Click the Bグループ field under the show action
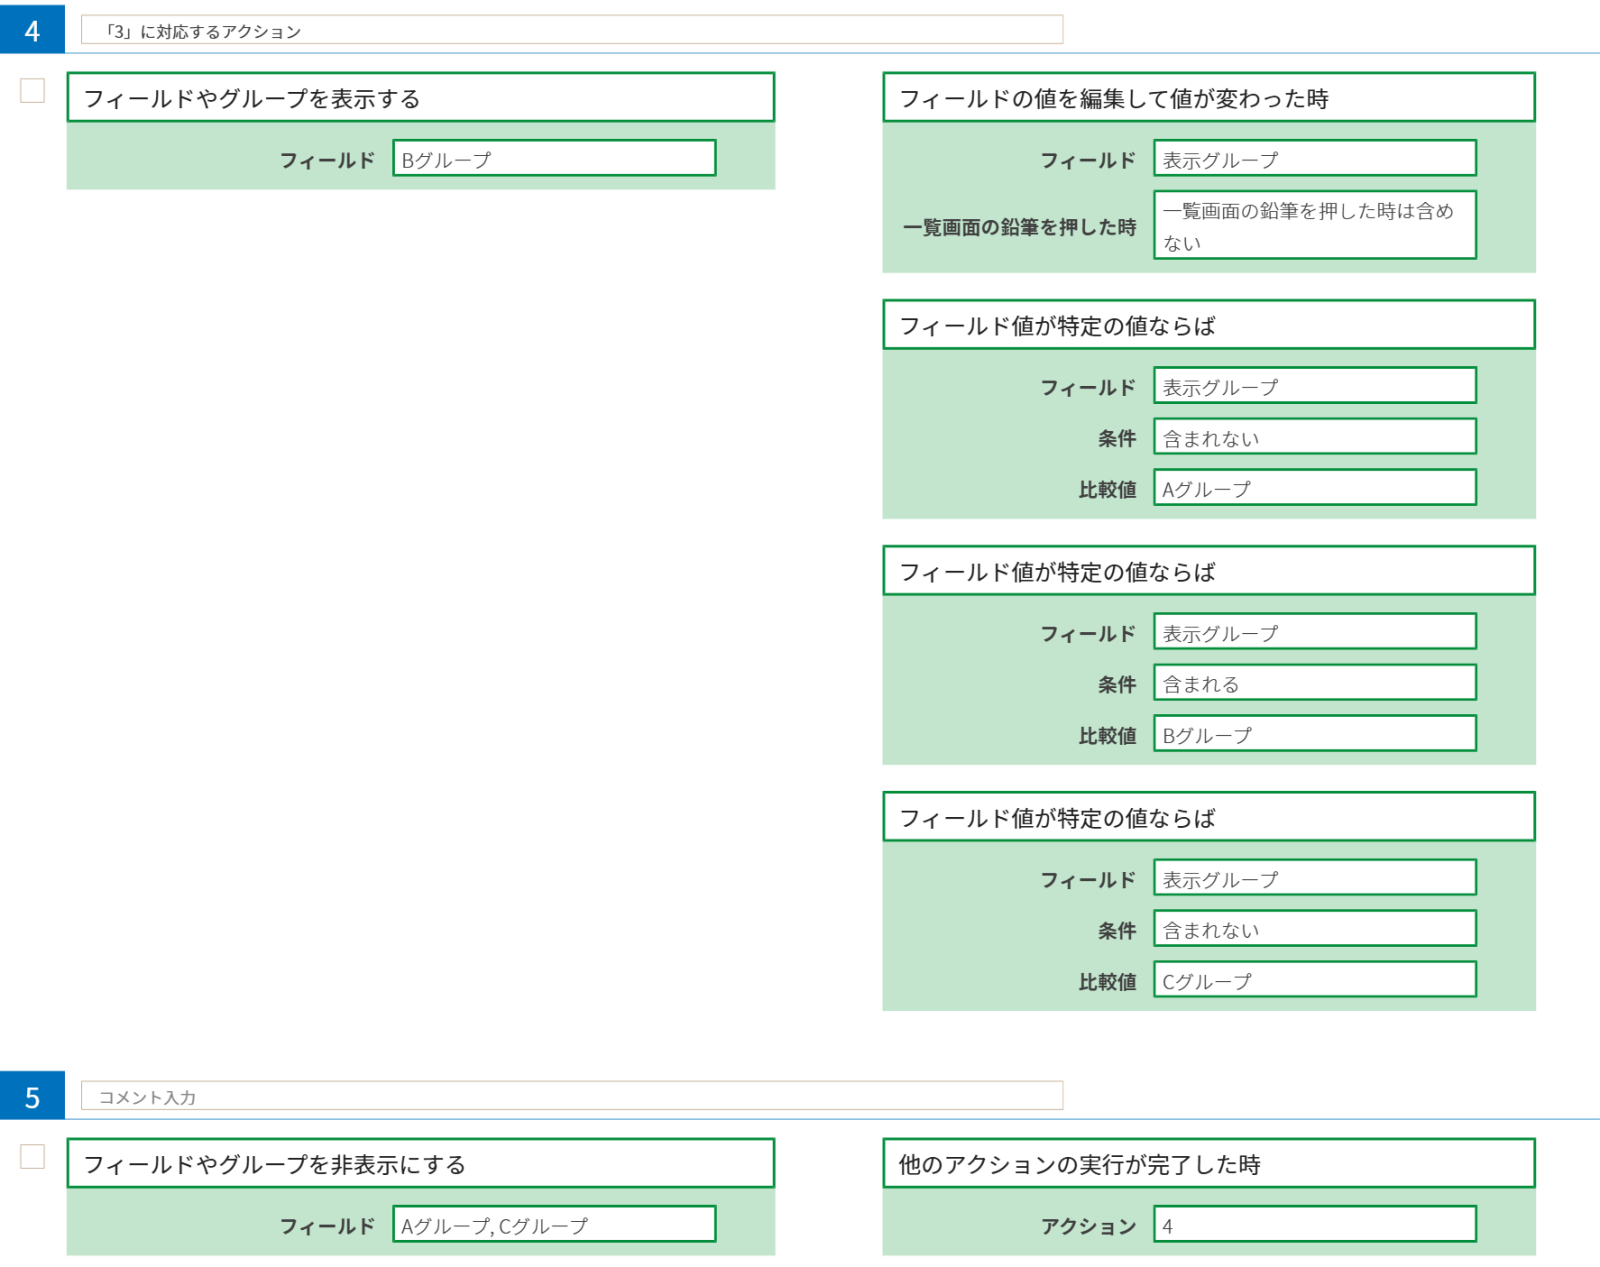The image size is (1600, 1267). (554, 159)
